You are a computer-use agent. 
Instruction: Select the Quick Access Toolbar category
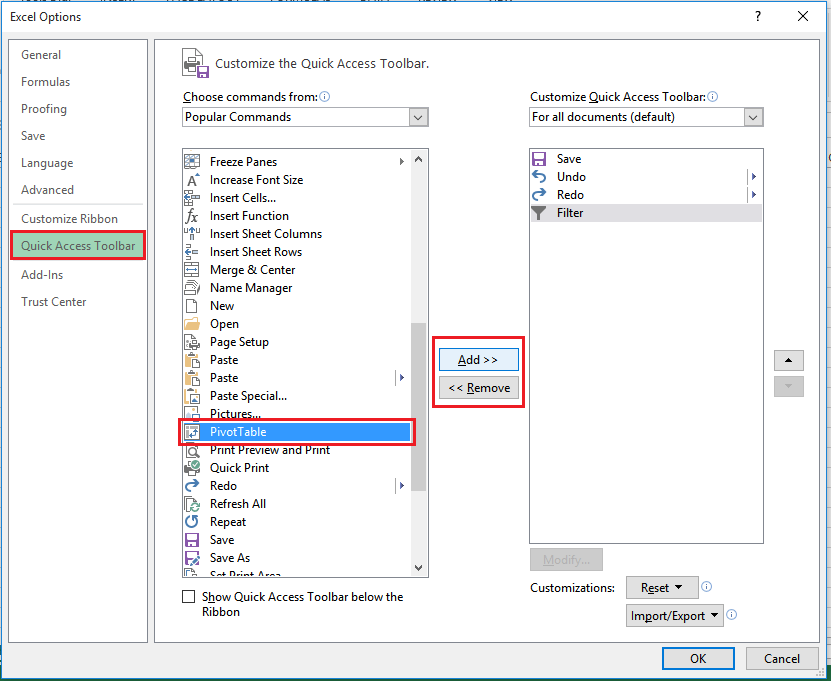[78, 246]
